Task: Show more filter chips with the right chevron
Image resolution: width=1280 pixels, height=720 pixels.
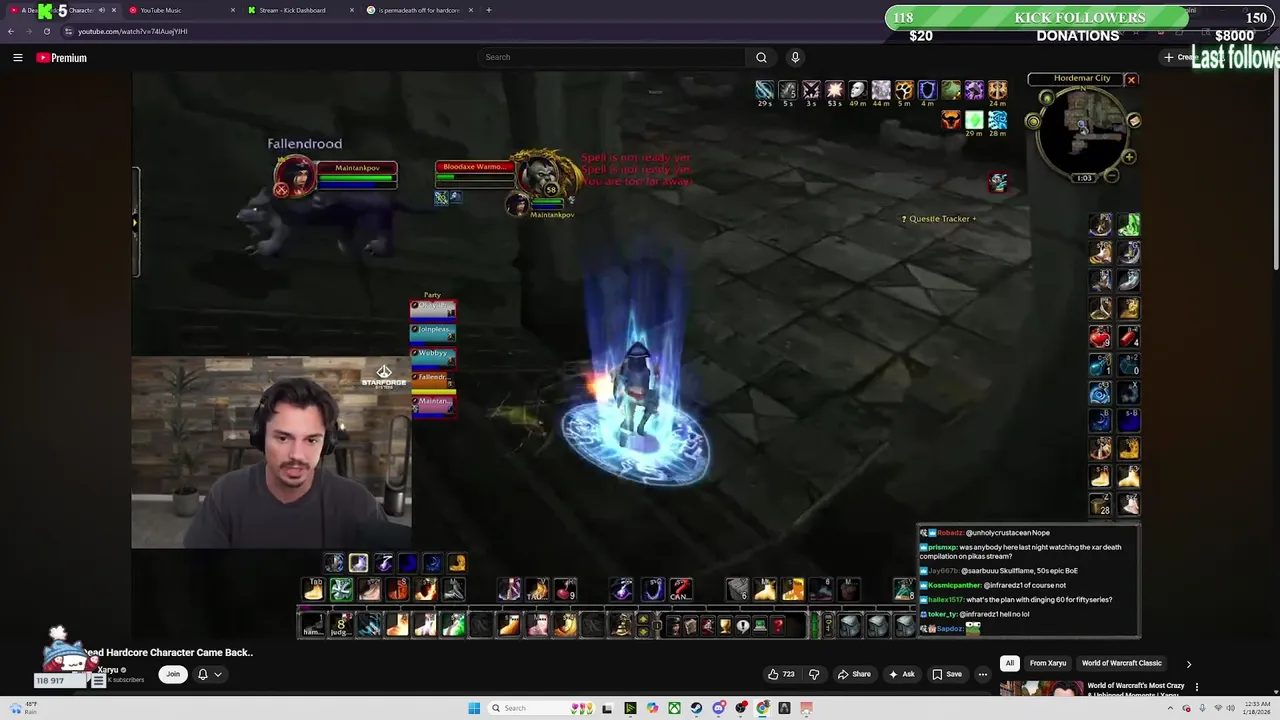Action: (x=1189, y=663)
